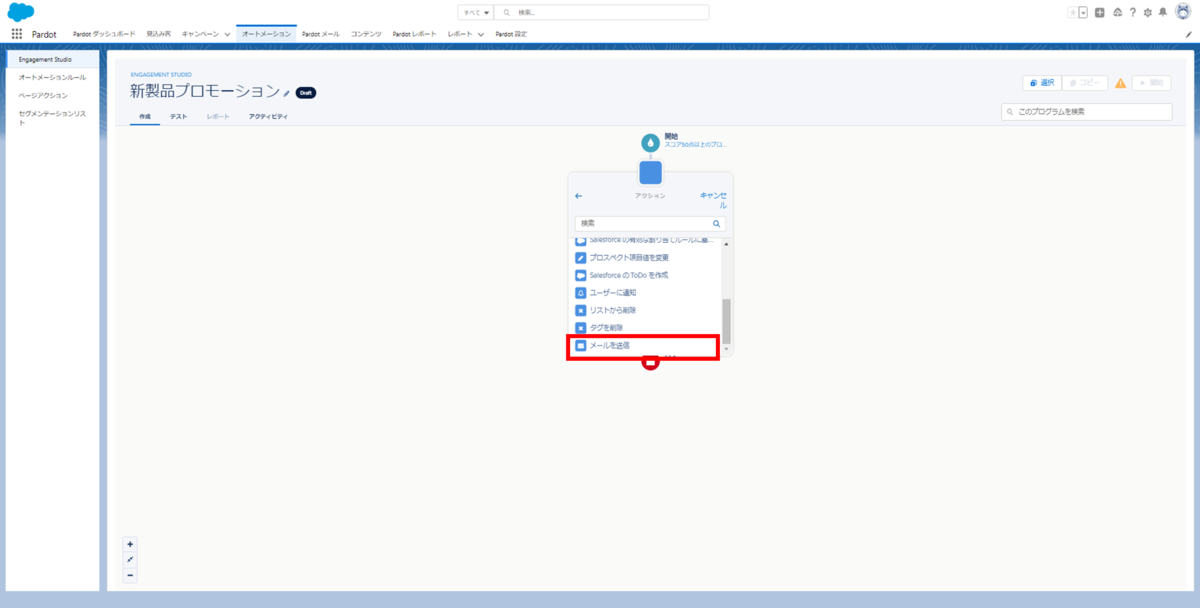Click the 選択 button
1200x608 pixels.
pyautogui.click(x=1040, y=83)
